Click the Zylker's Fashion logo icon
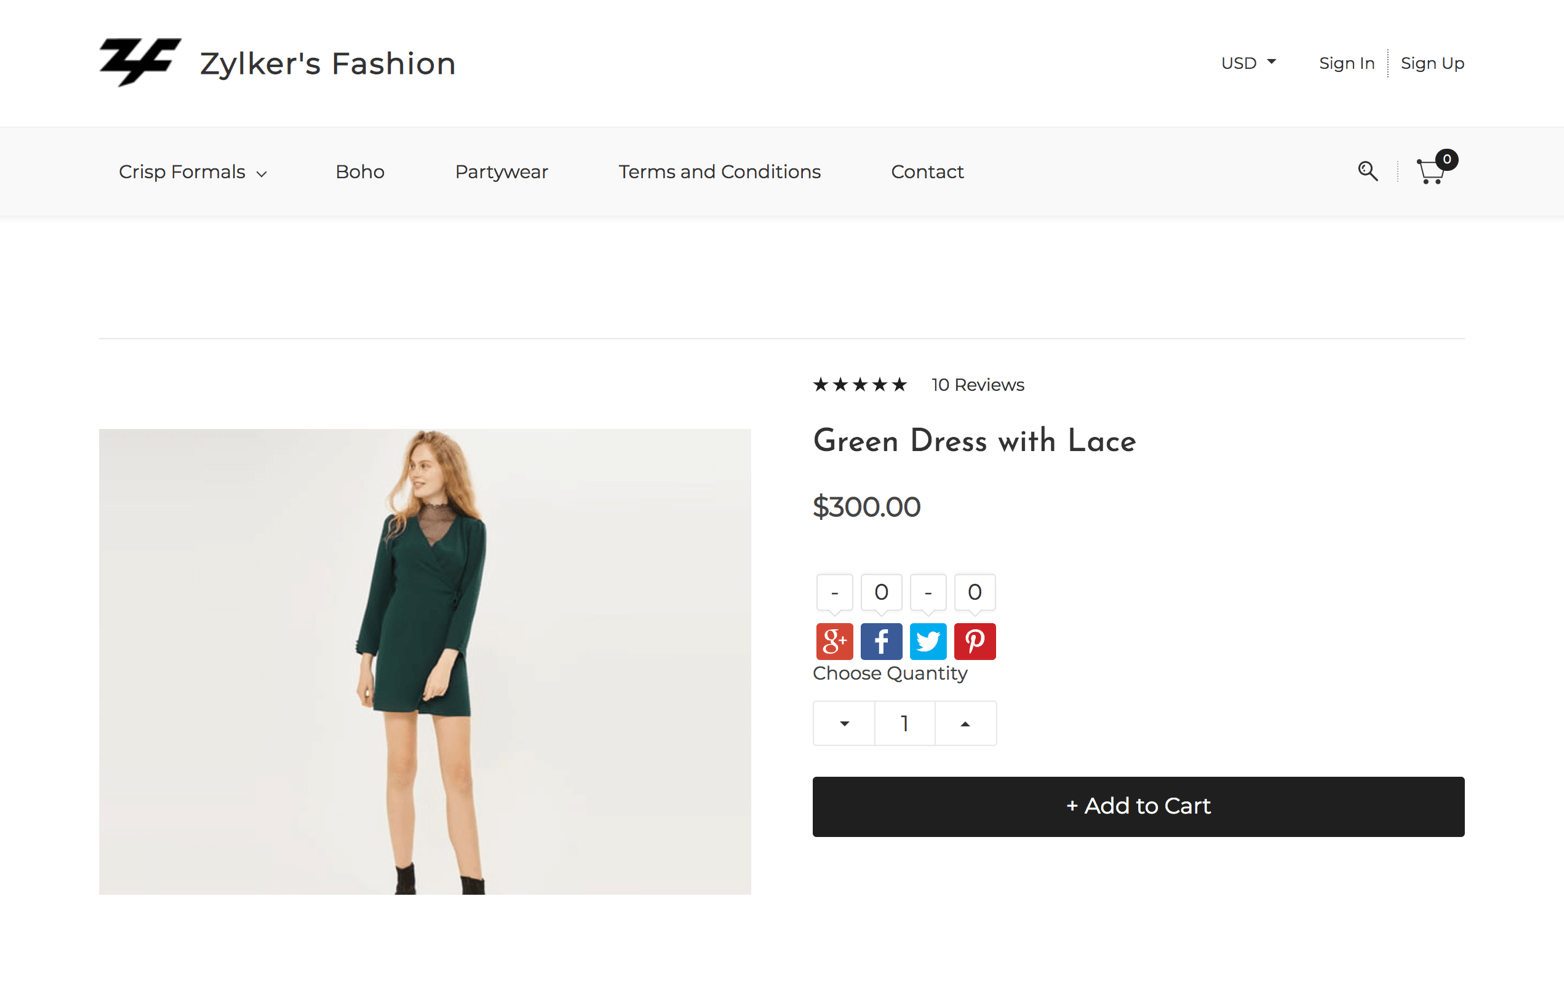The image size is (1564, 1008). (x=140, y=62)
